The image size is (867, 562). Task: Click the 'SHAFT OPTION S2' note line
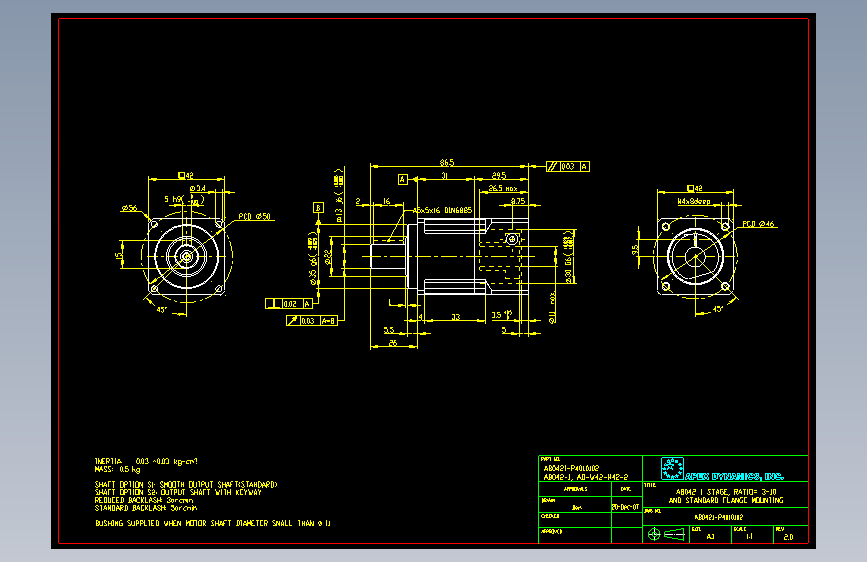pos(178,492)
